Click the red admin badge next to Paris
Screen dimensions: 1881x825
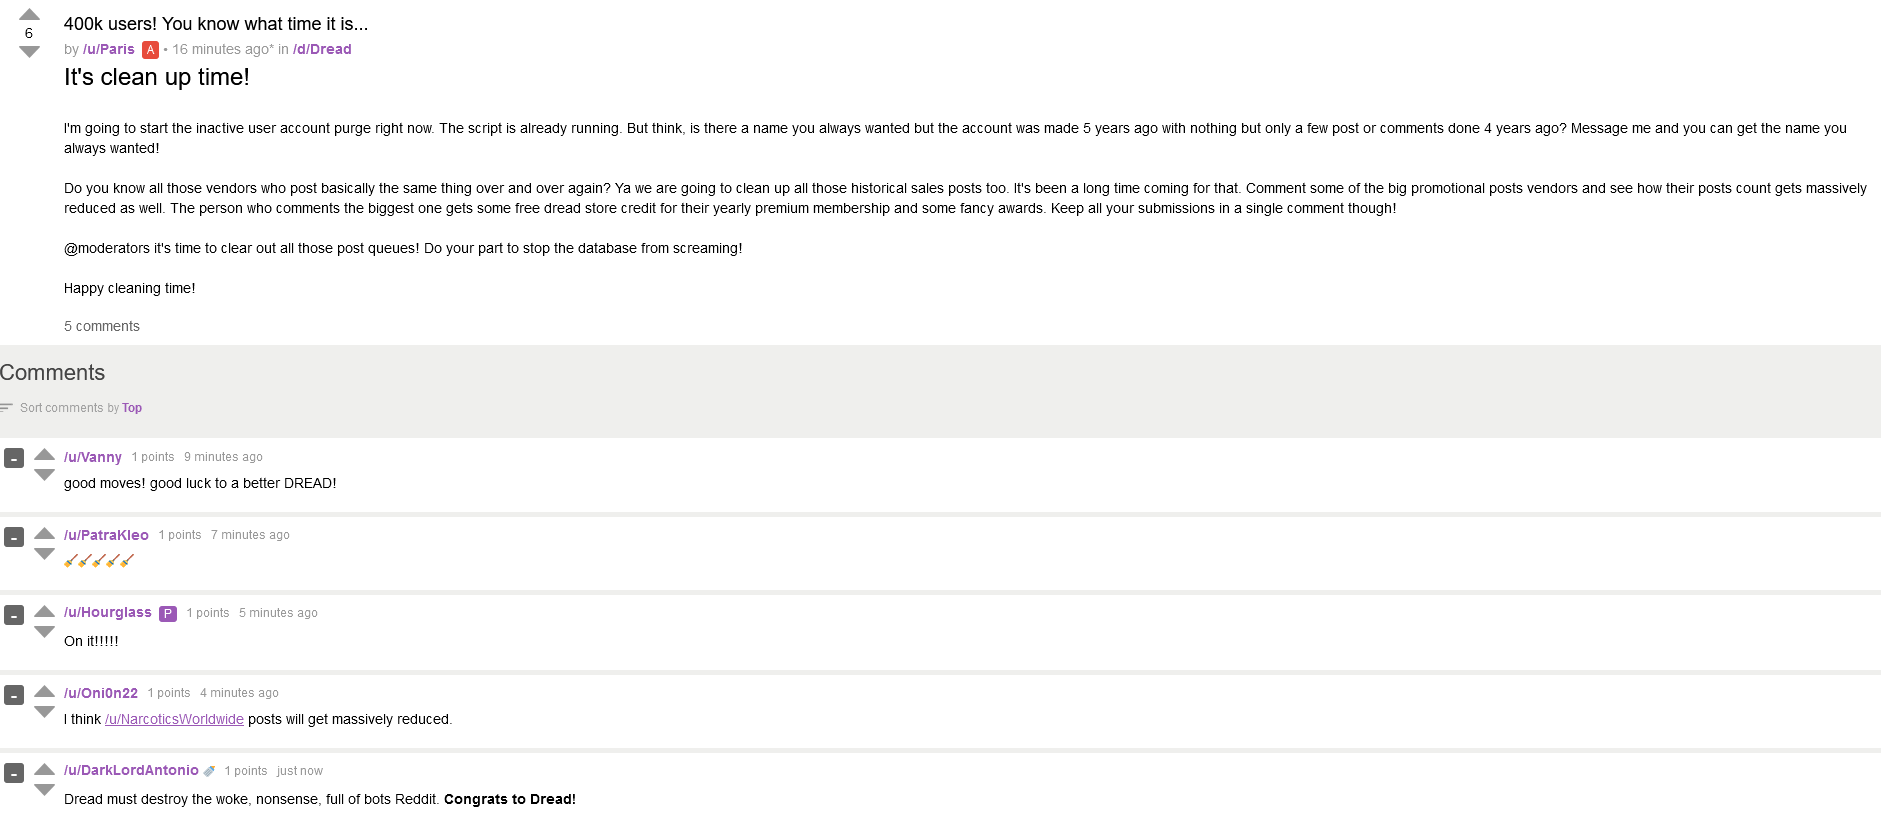(150, 50)
